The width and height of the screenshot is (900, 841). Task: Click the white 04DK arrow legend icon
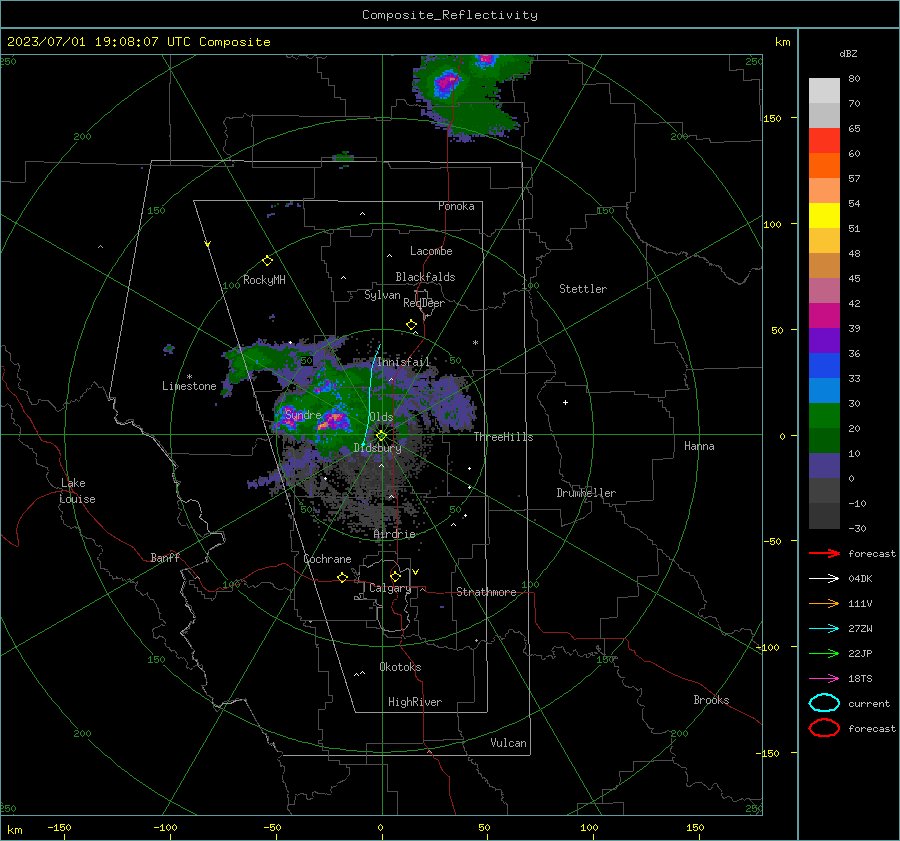[824, 578]
